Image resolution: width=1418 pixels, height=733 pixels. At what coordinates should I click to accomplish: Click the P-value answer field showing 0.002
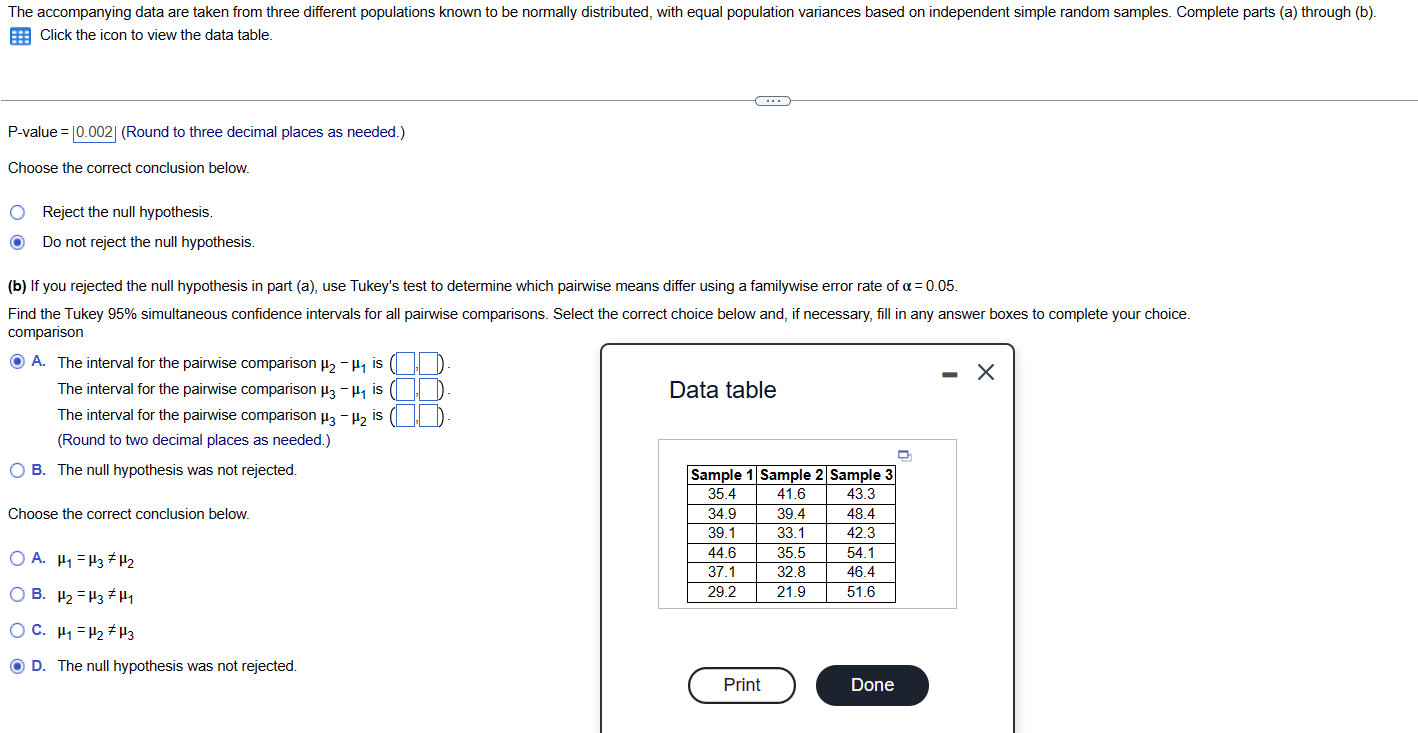tap(94, 131)
